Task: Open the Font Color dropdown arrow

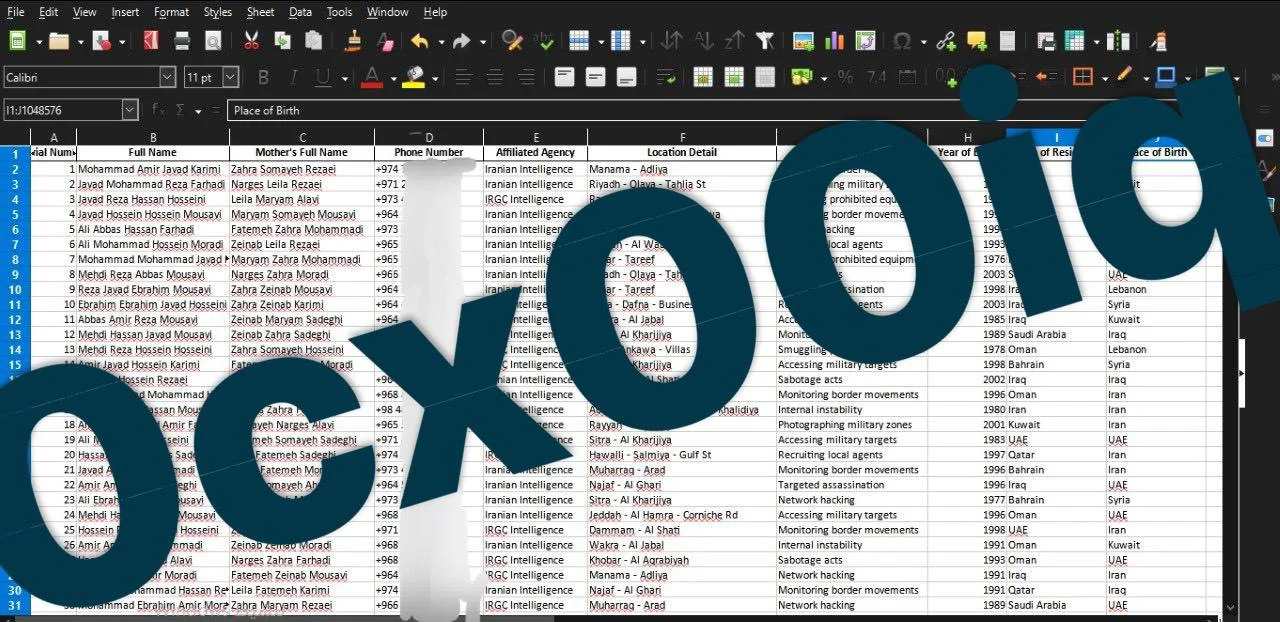Action: pos(393,78)
